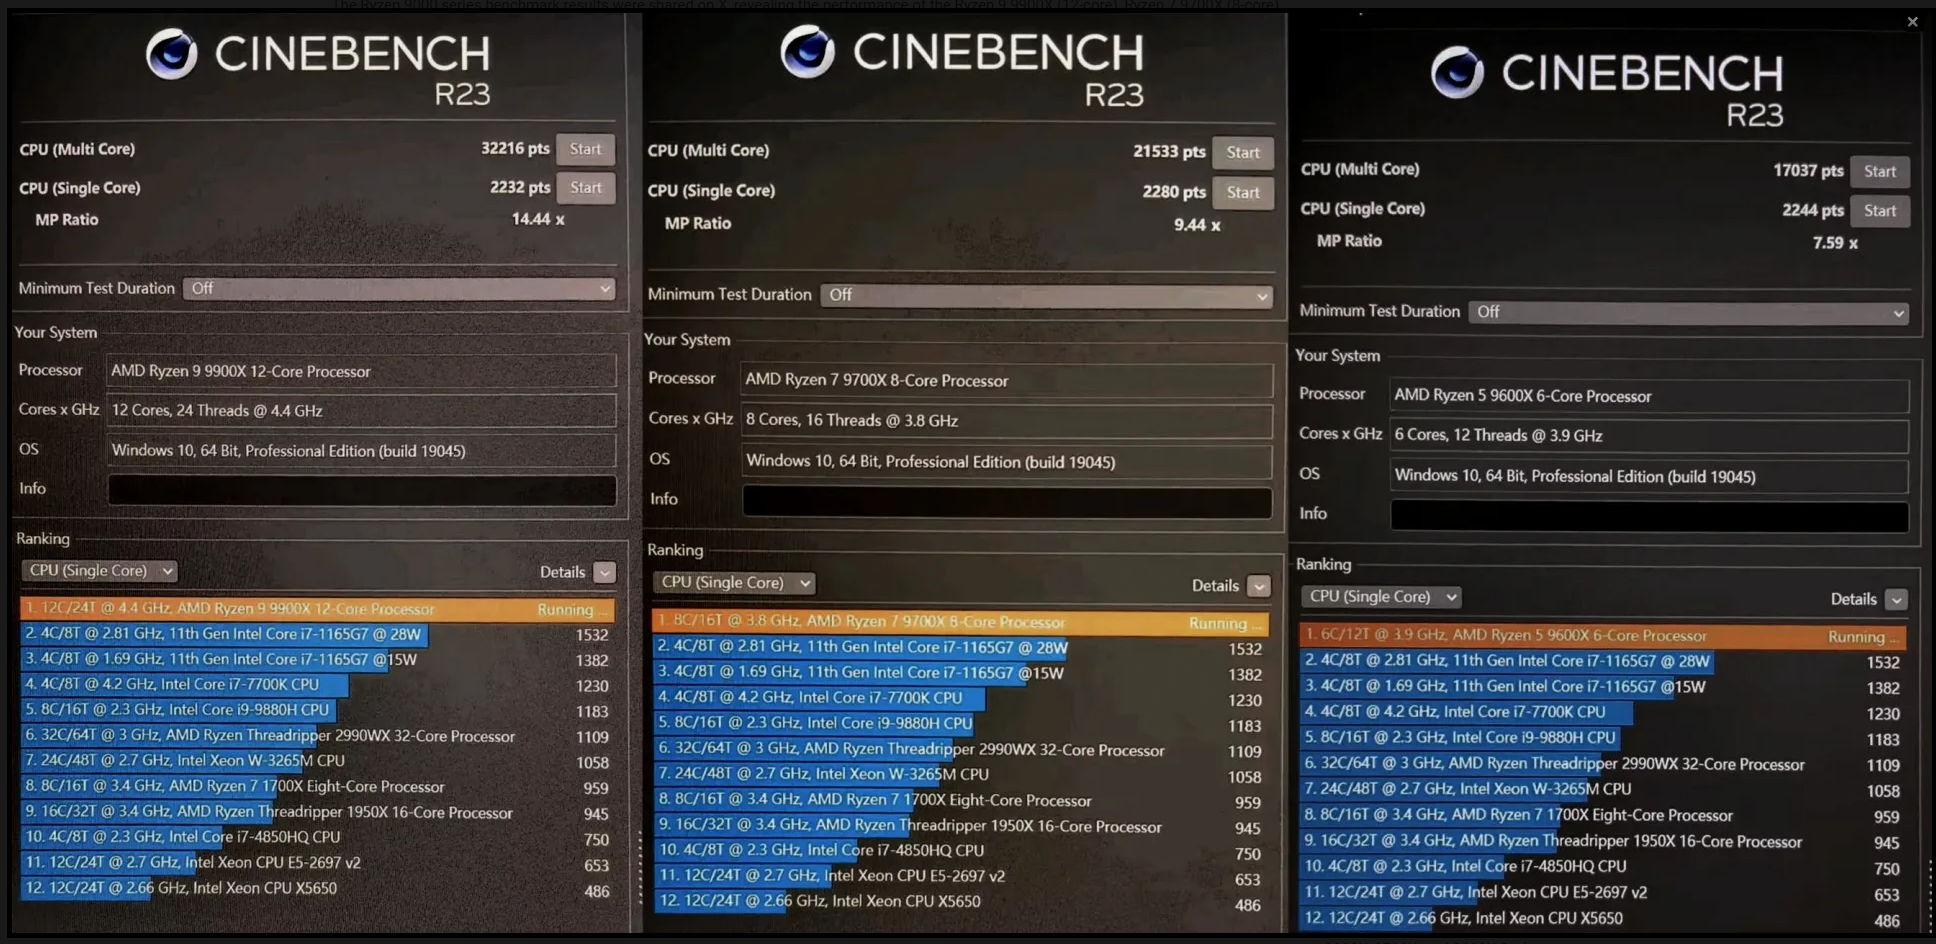Open Minimum Test Duration dropdown in 9600X window

(1688, 312)
